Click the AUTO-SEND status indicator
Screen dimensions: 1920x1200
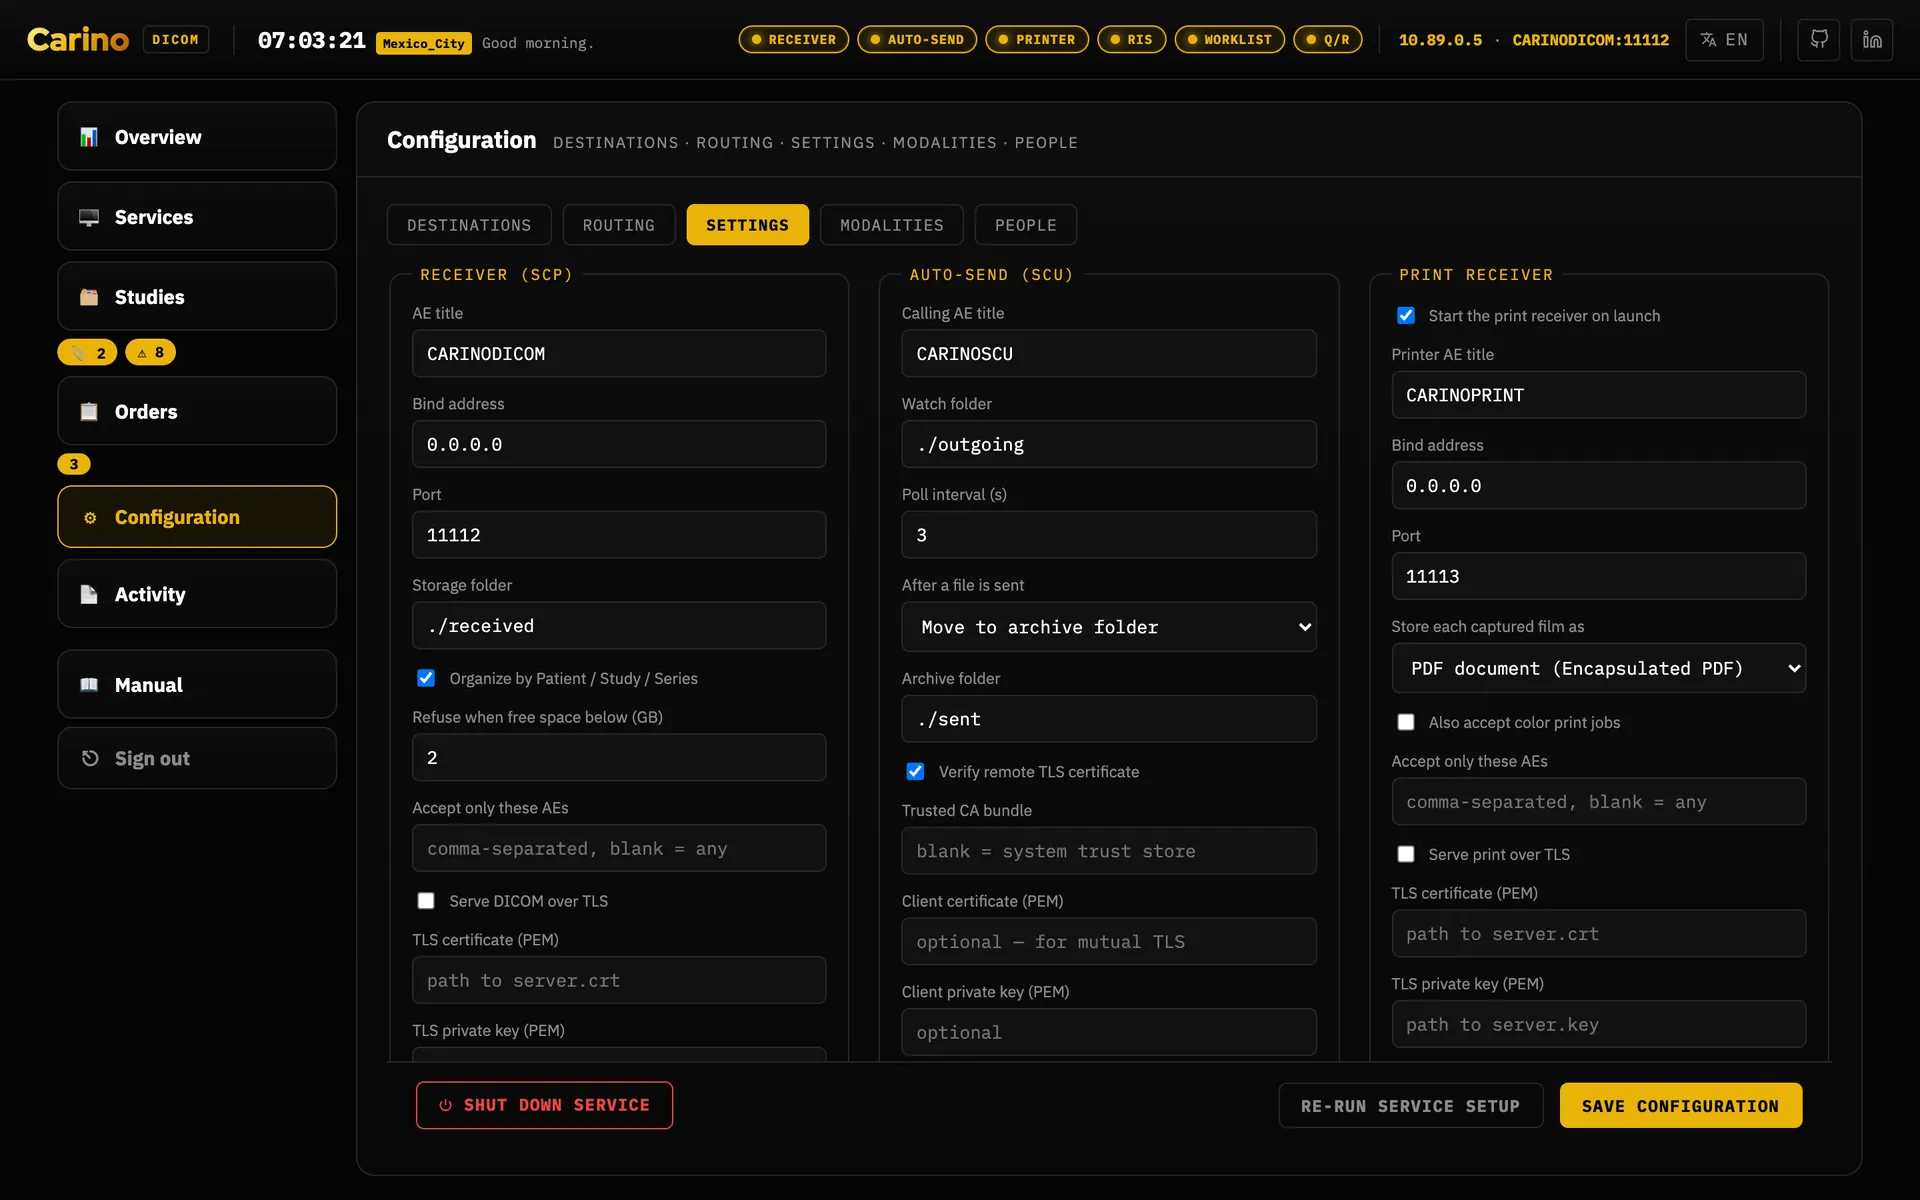[917, 40]
